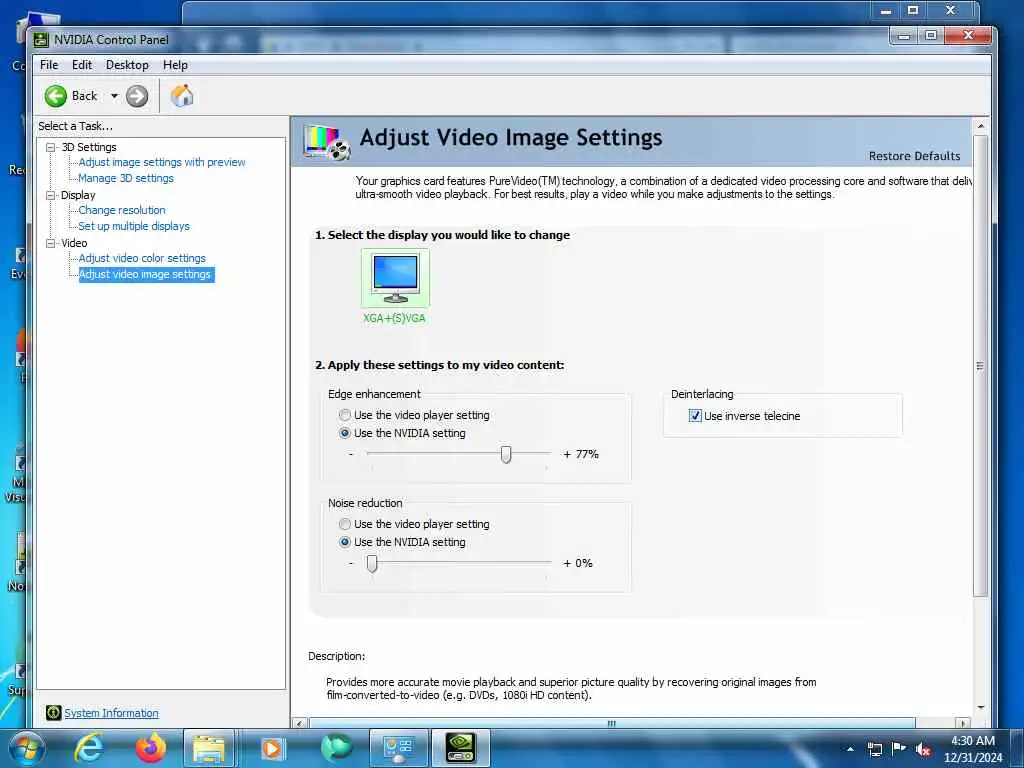Click the Adjust Video Image Settings header icon

click(x=327, y=142)
